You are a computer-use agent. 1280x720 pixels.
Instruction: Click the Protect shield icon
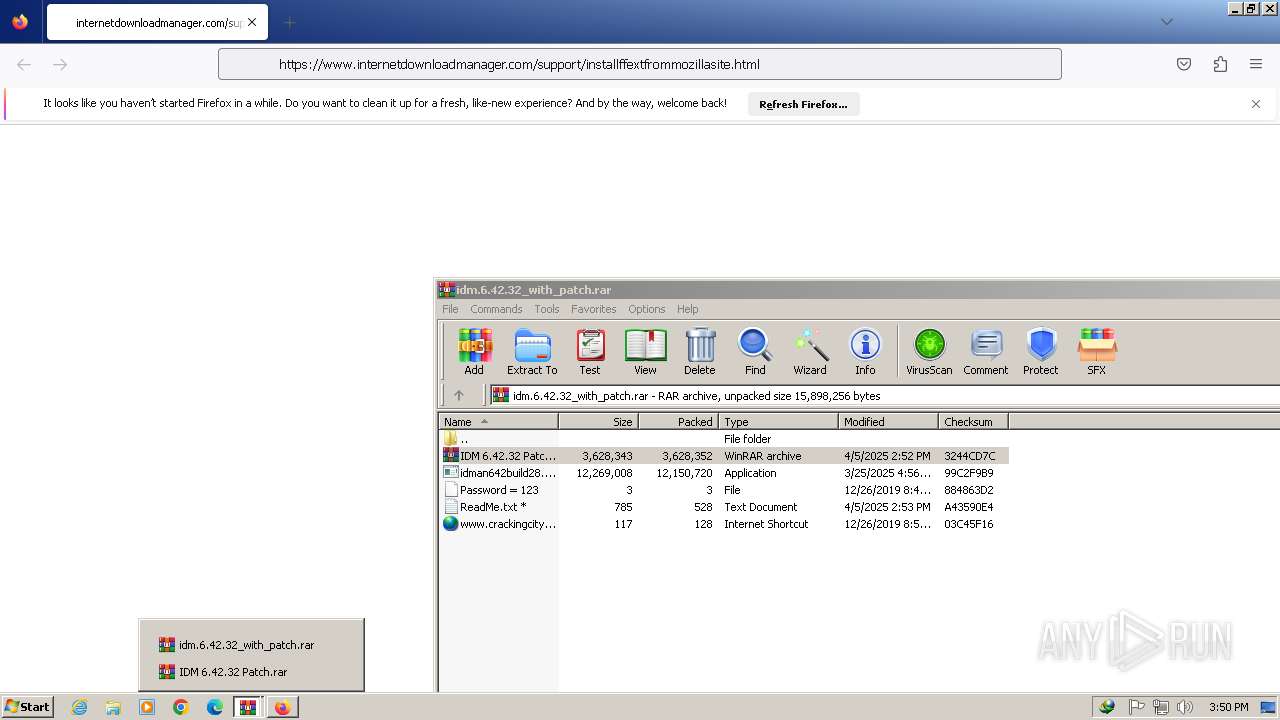1041,352
